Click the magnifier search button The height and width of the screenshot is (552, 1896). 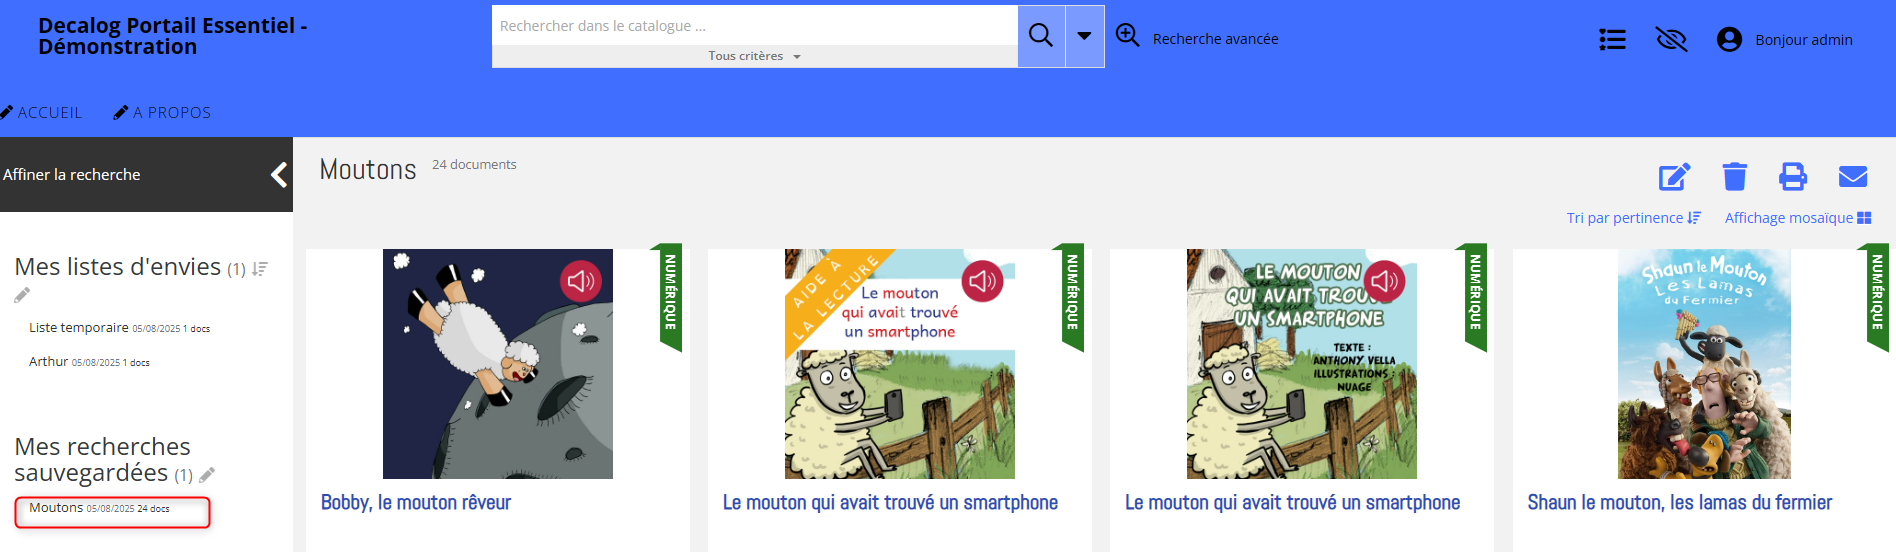(1041, 36)
